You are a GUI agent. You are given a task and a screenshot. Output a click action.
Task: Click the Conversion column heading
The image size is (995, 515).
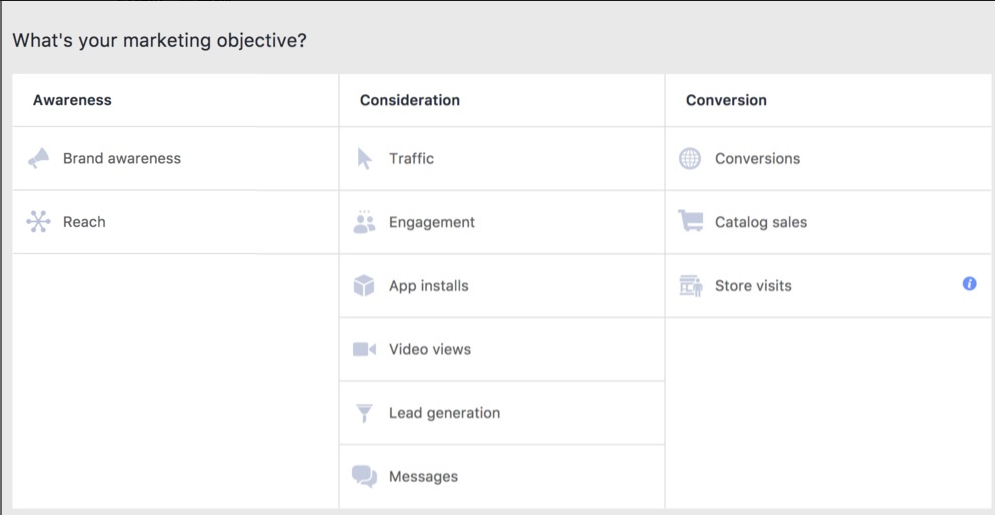pyautogui.click(x=726, y=100)
